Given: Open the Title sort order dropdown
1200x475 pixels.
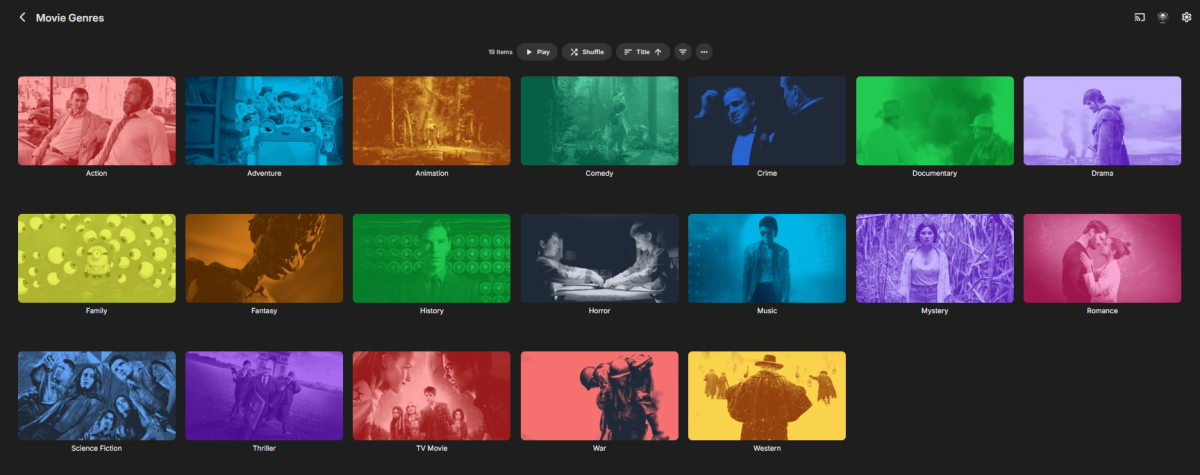Looking at the screenshot, I should point(643,52).
